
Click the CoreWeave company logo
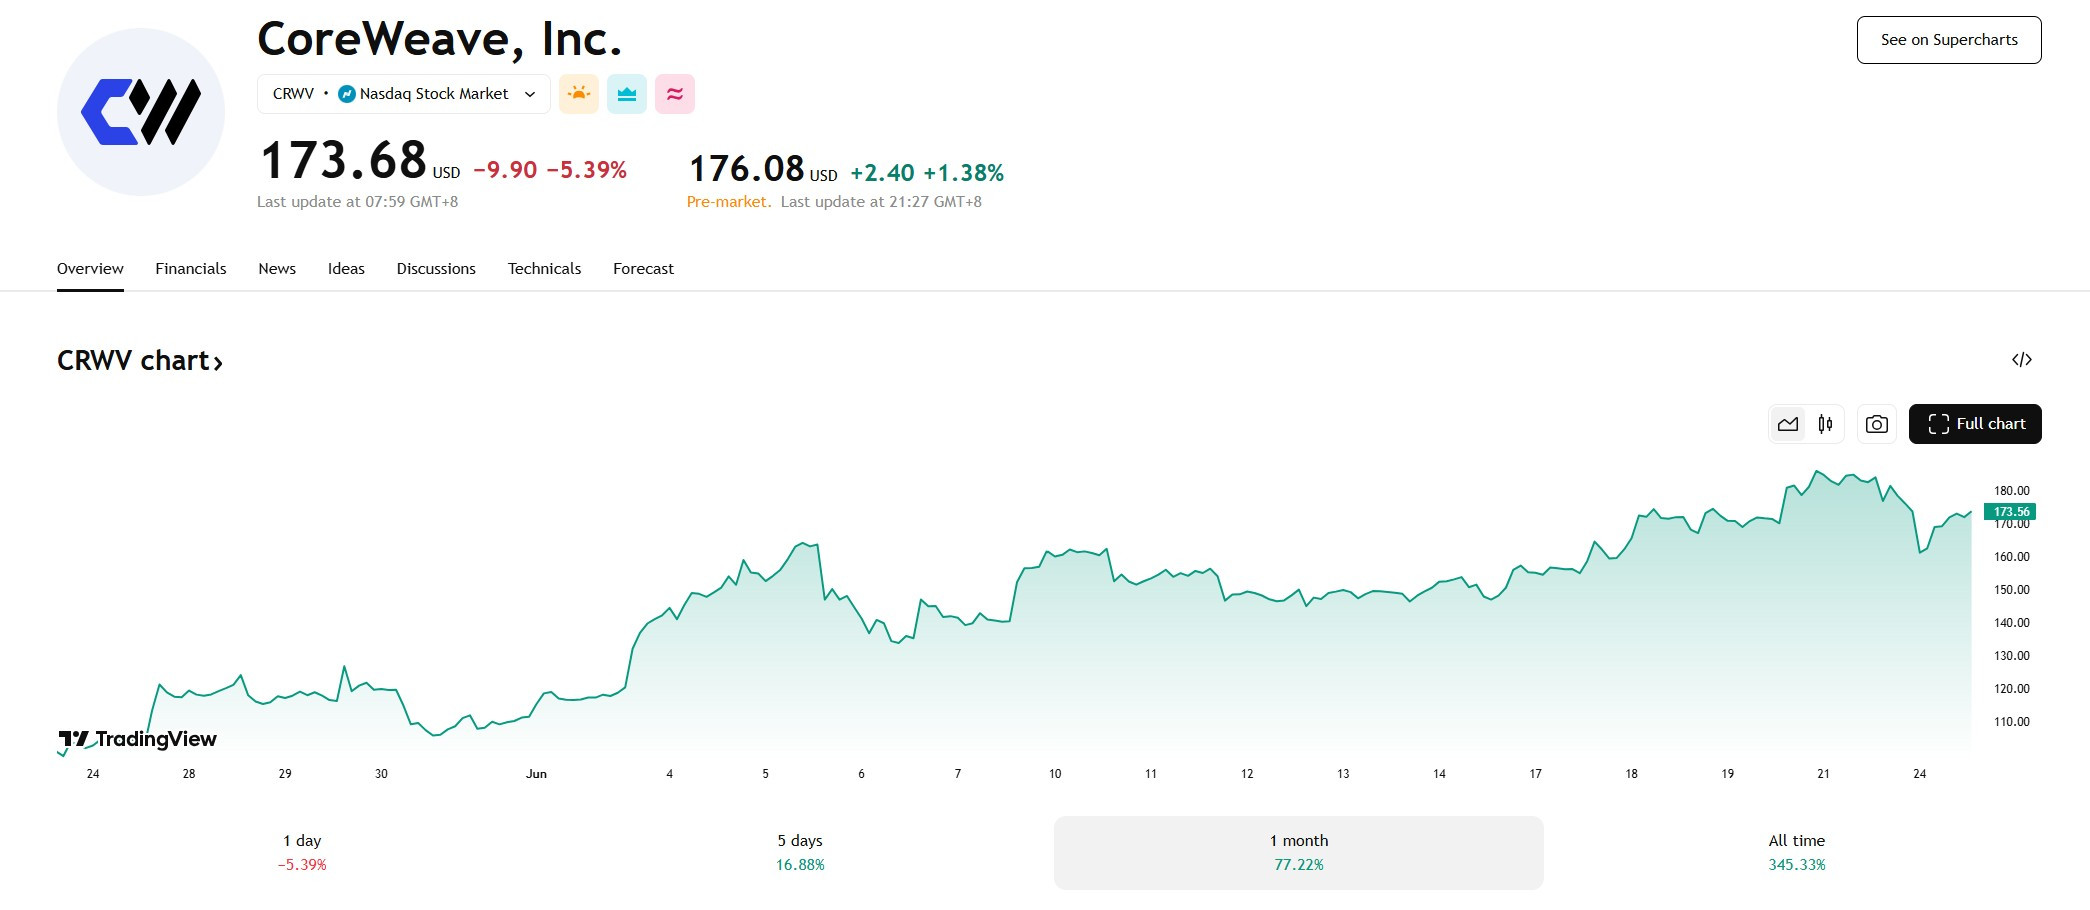[x=141, y=112]
